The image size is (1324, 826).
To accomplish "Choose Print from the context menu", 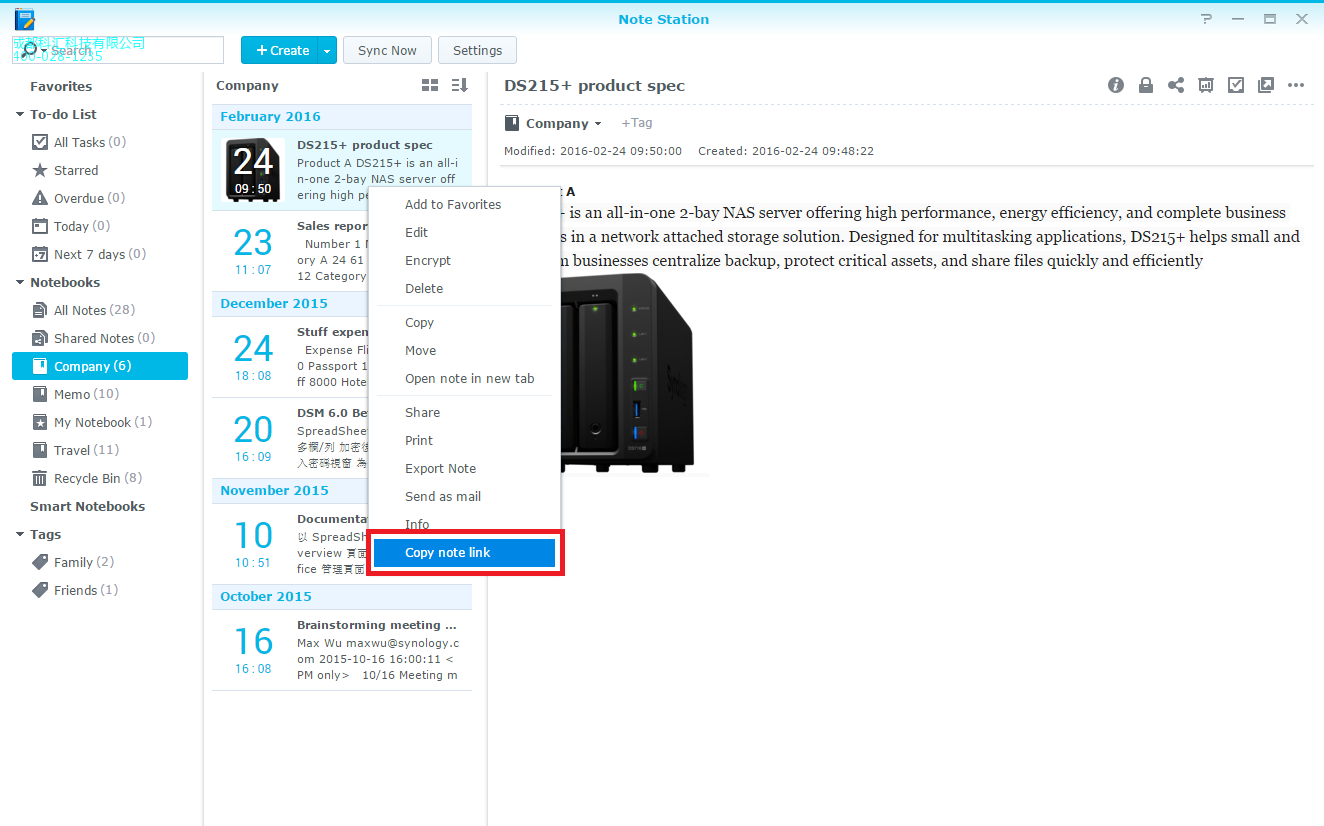I will pos(464,440).
